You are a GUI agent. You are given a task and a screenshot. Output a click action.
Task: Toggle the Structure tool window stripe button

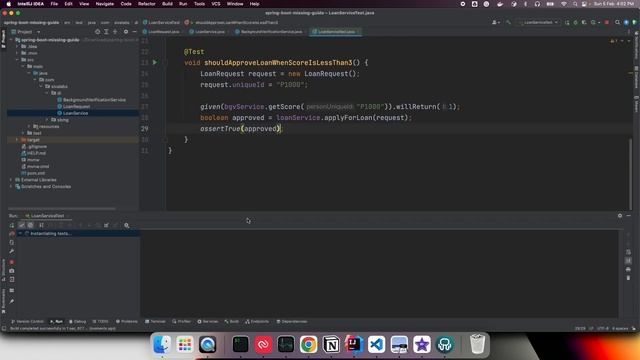tap(4, 270)
